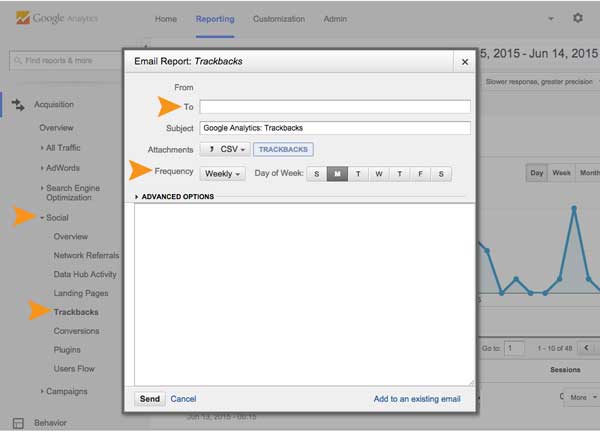Select Thursday in Day of Week
The image size is (600, 431).
tap(399, 174)
